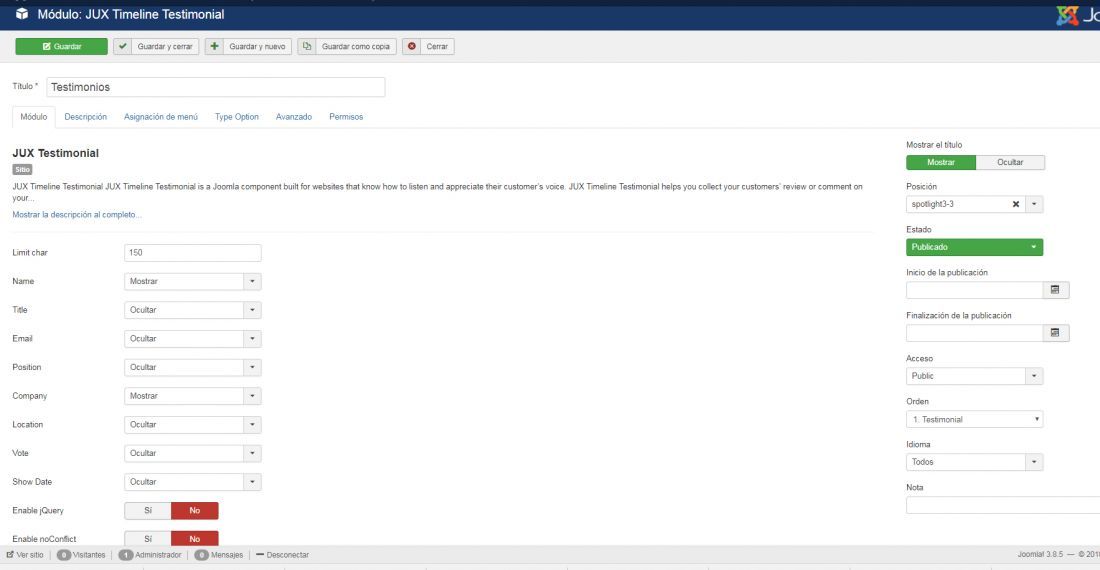The height and width of the screenshot is (570, 1100).
Task: Click the Sitio badge
Action: click(22, 170)
